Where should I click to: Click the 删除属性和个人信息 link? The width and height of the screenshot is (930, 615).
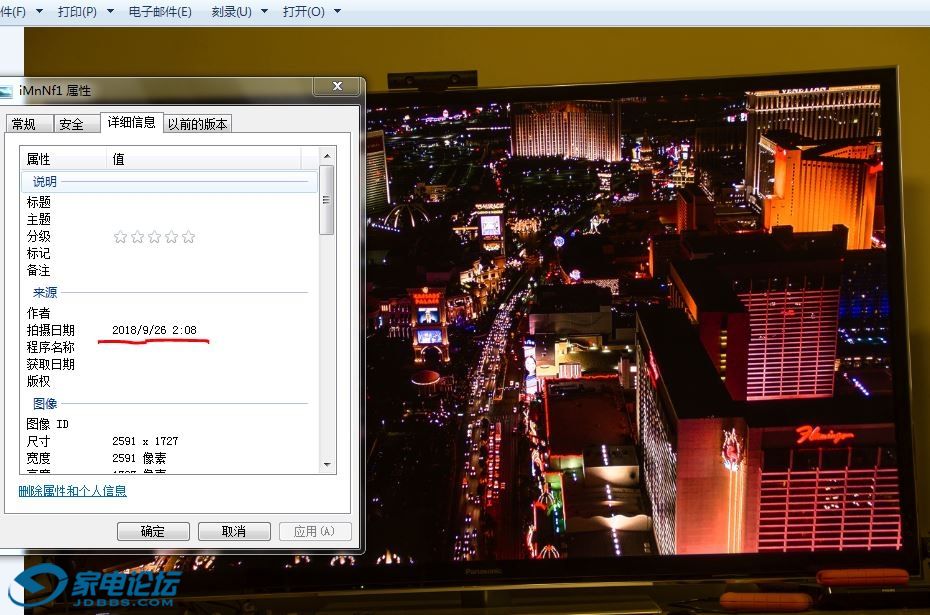click(x=72, y=491)
